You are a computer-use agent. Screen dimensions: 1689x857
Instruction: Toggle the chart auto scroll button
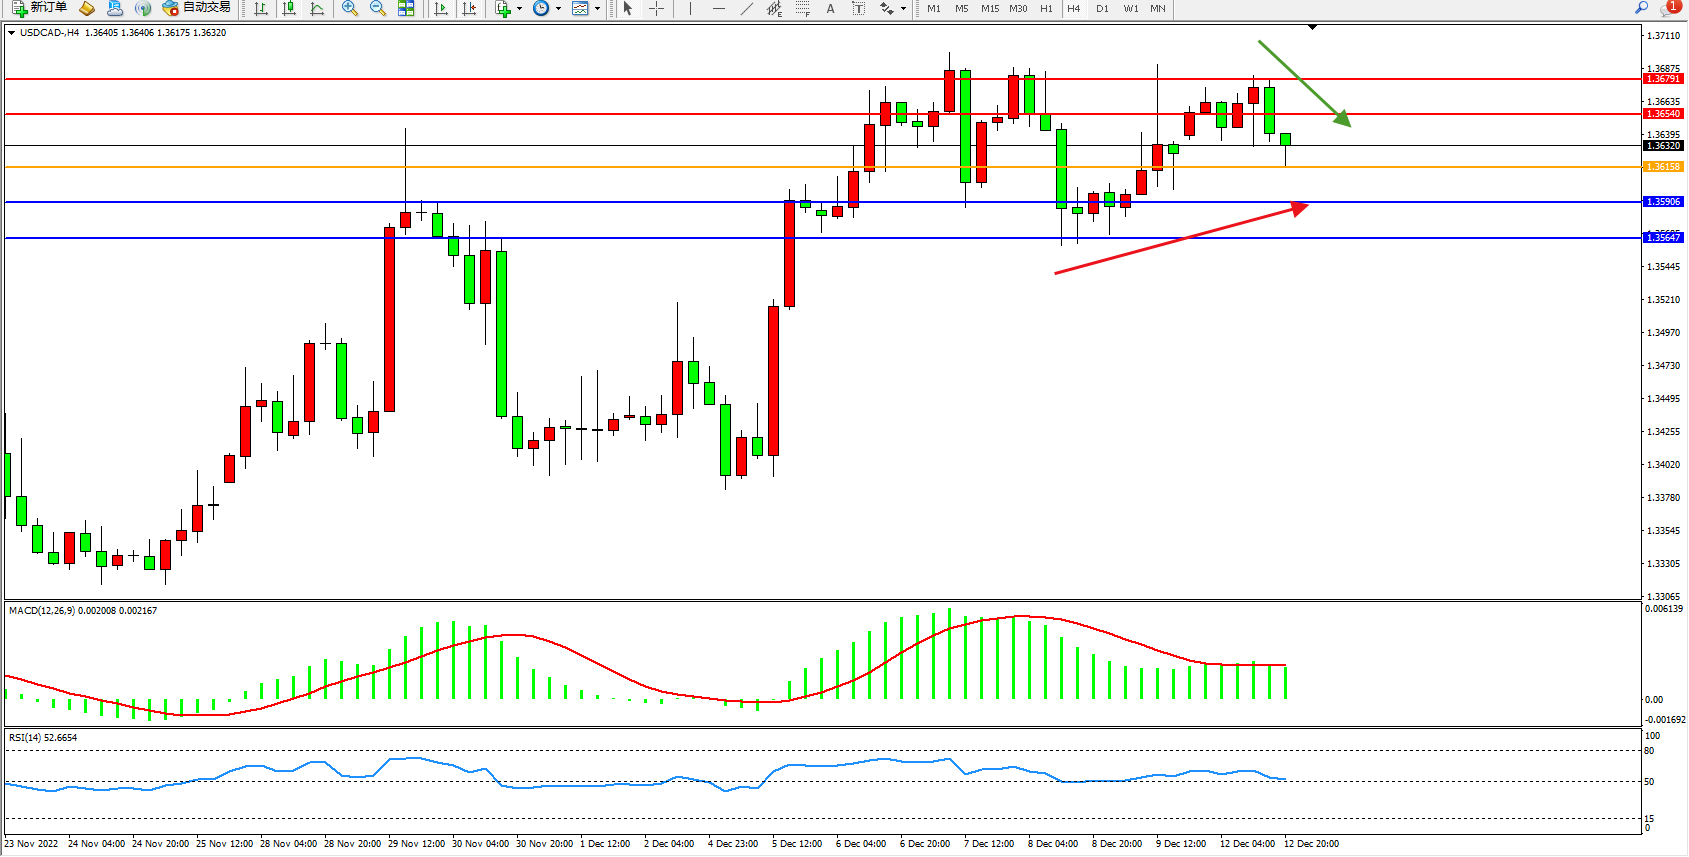point(441,8)
